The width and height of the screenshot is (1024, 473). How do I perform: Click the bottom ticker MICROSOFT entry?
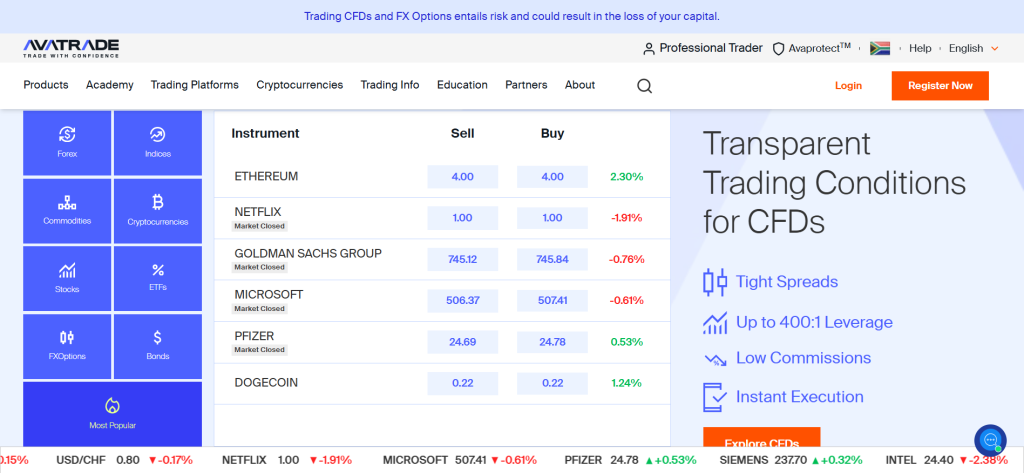460,460
